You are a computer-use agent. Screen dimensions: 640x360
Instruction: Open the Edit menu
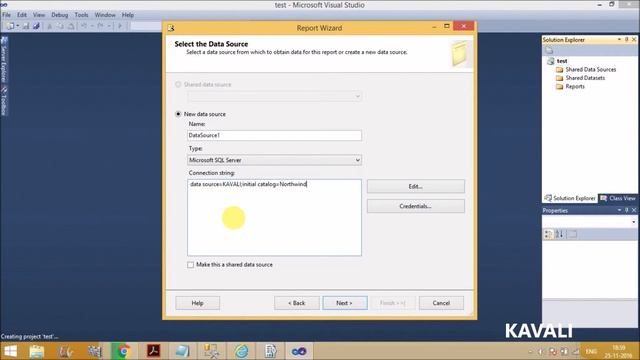(22, 15)
